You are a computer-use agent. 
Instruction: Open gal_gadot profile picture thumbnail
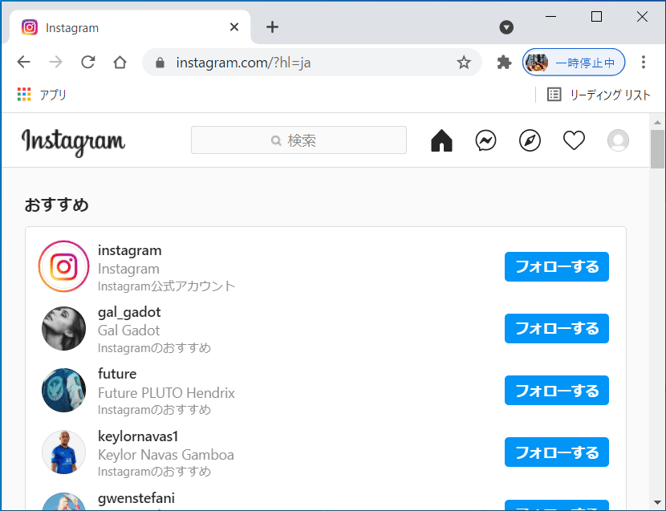click(x=63, y=329)
